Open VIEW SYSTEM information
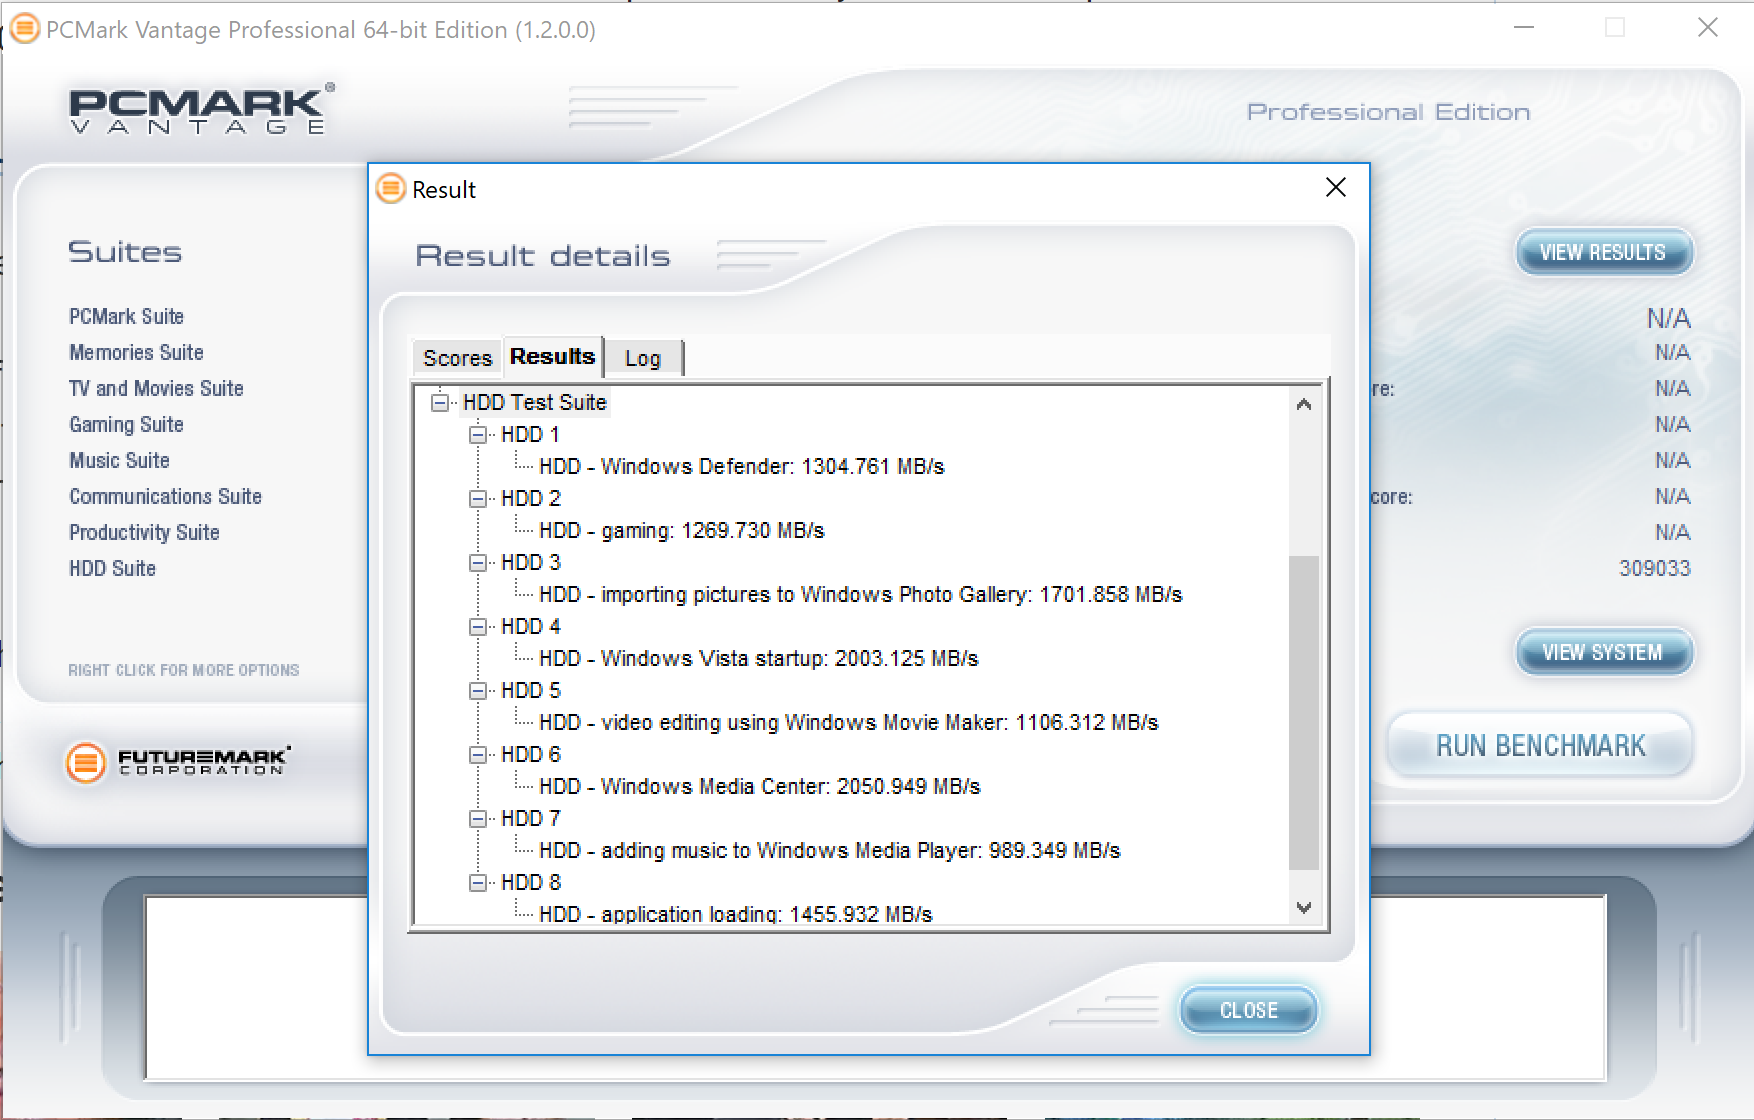Screen dimensions: 1754x1120 tap(1602, 653)
